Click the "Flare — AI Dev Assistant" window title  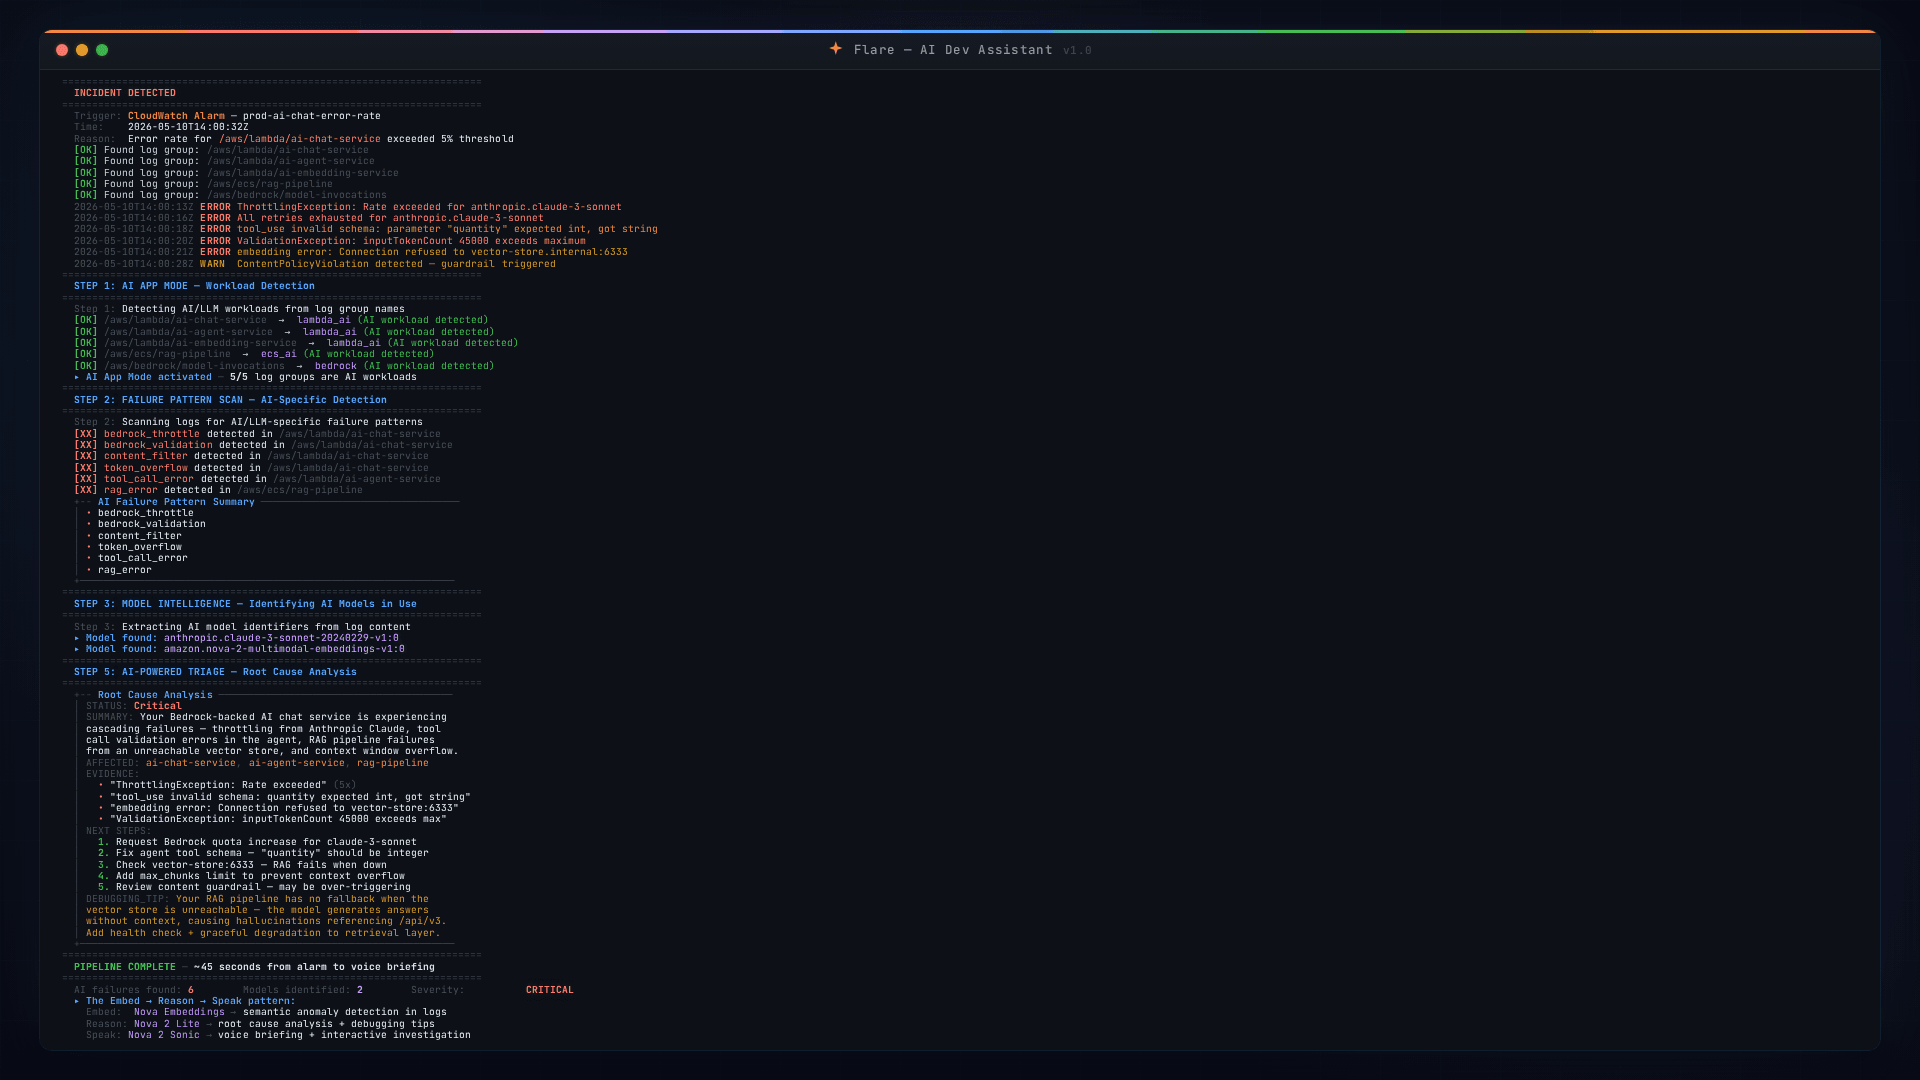point(953,50)
